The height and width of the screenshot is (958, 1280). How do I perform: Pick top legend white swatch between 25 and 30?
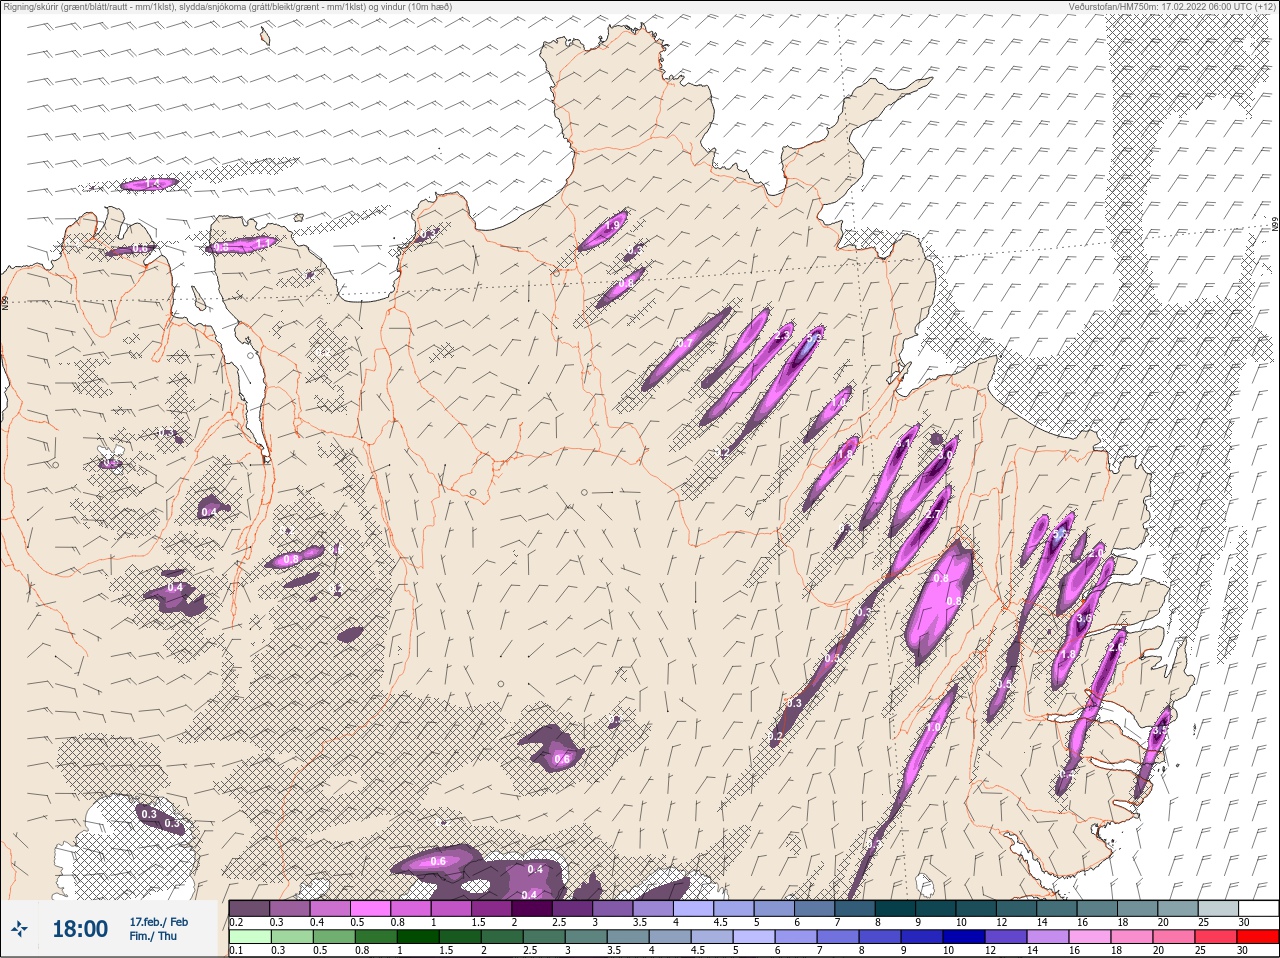1218,908
